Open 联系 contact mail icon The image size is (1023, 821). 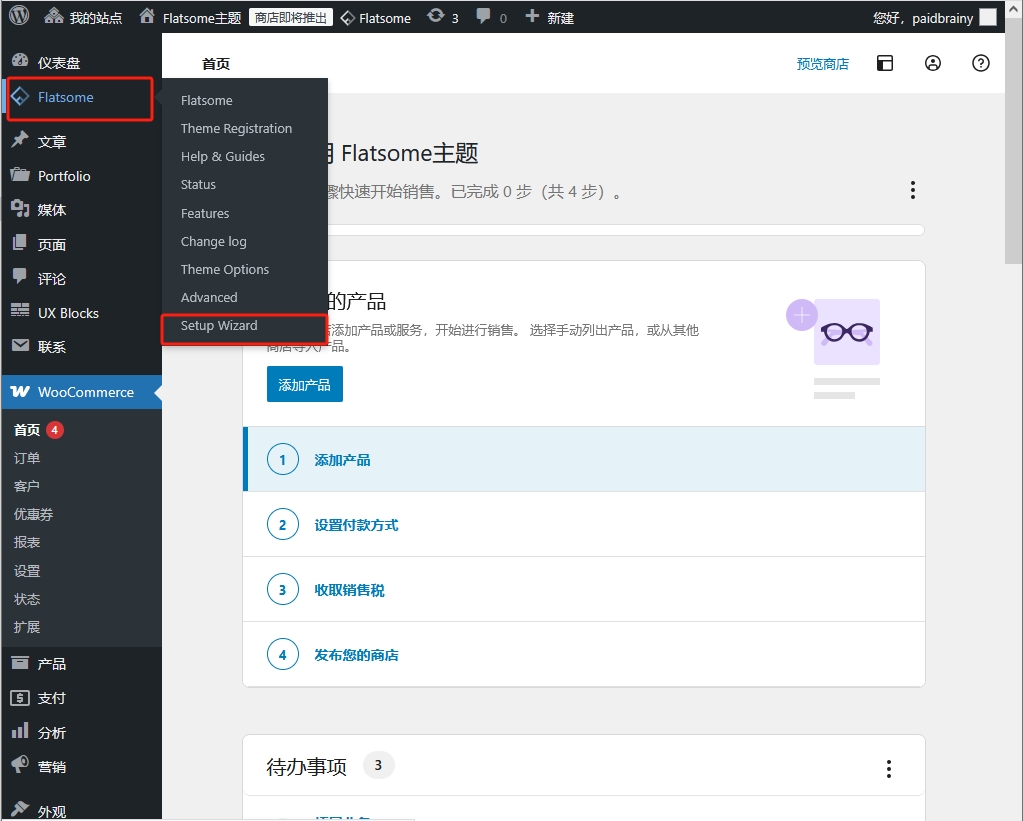coord(20,346)
